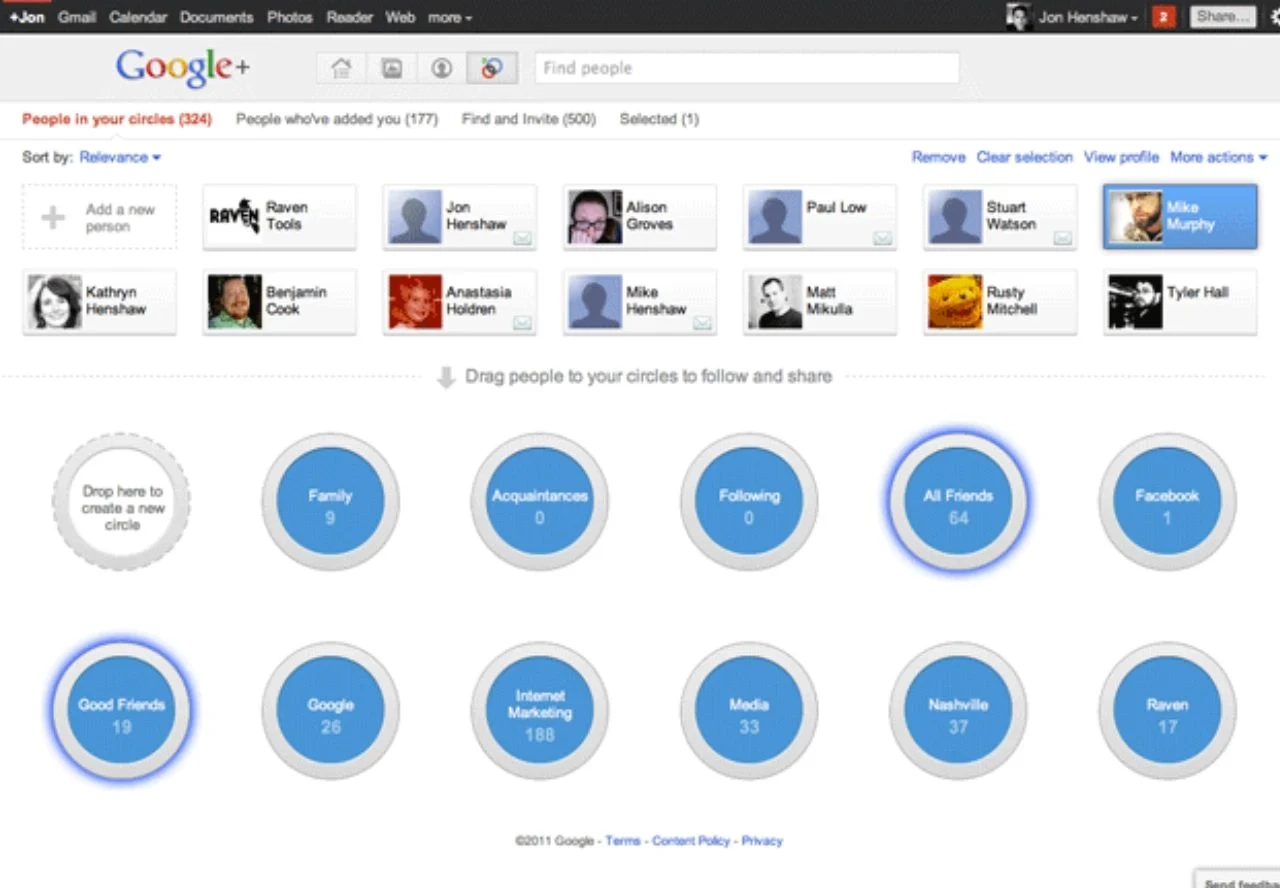The height and width of the screenshot is (888, 1280).
Task: Remove the selected person from circles
Action: (x=938, y=157)
